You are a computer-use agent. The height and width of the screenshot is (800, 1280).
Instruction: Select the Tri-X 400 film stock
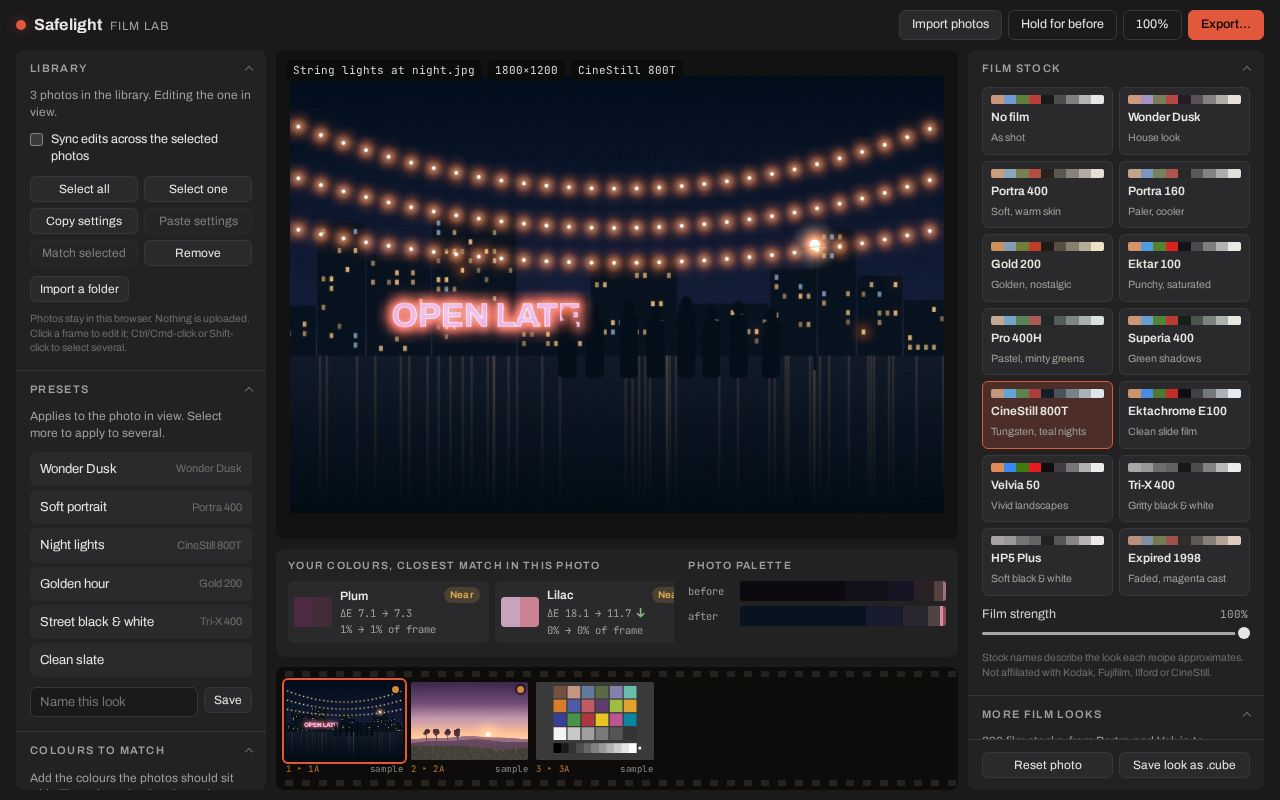point(1184,489)
